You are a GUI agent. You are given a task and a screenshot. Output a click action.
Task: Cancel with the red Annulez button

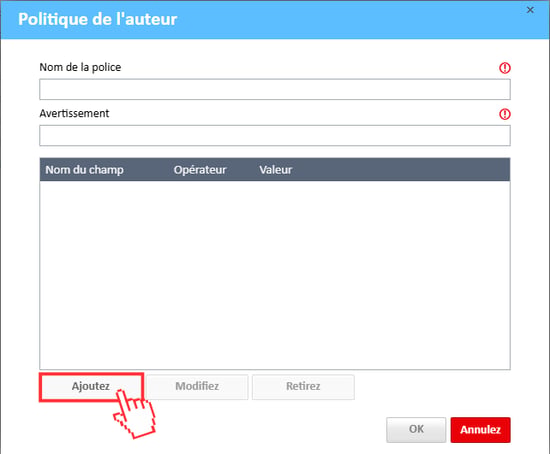pyautogui.click(x=480, y=429)
